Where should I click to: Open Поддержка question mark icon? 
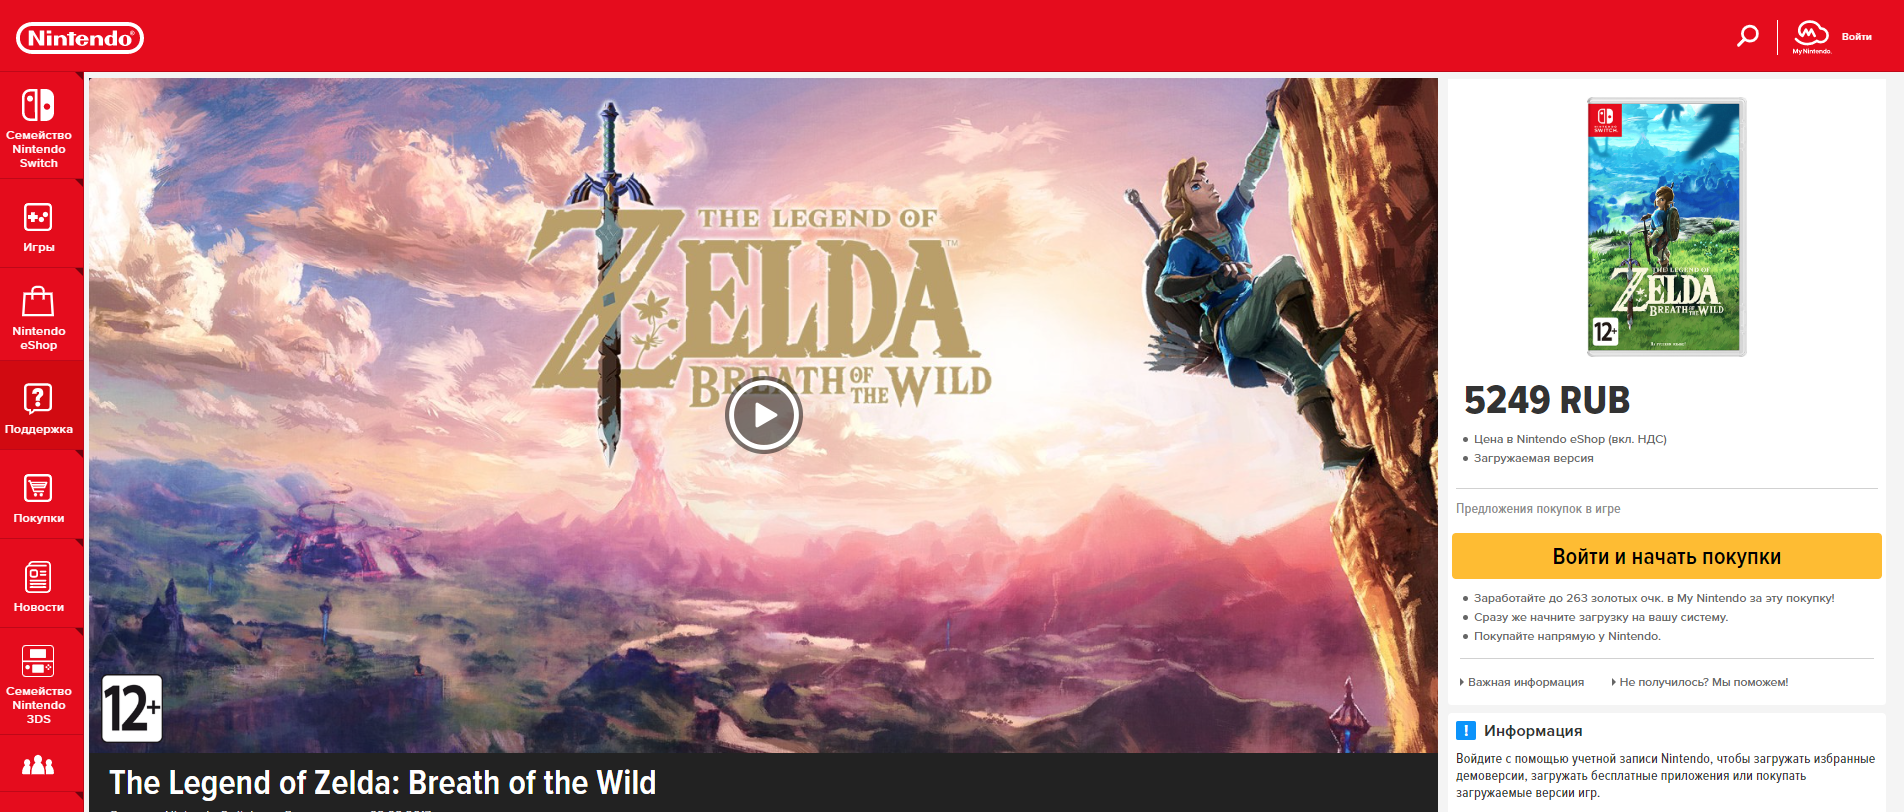(38, 399)
